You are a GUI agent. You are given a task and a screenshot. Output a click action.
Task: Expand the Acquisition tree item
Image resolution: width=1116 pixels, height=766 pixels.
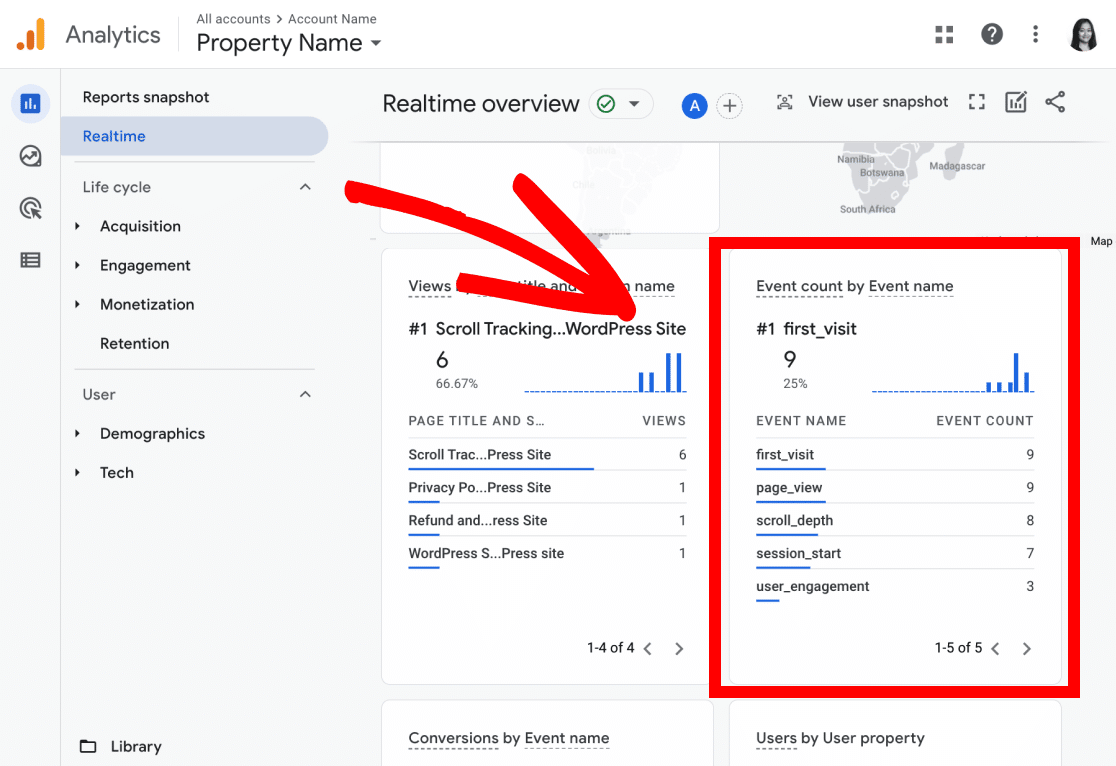click(x=78, y=227)
